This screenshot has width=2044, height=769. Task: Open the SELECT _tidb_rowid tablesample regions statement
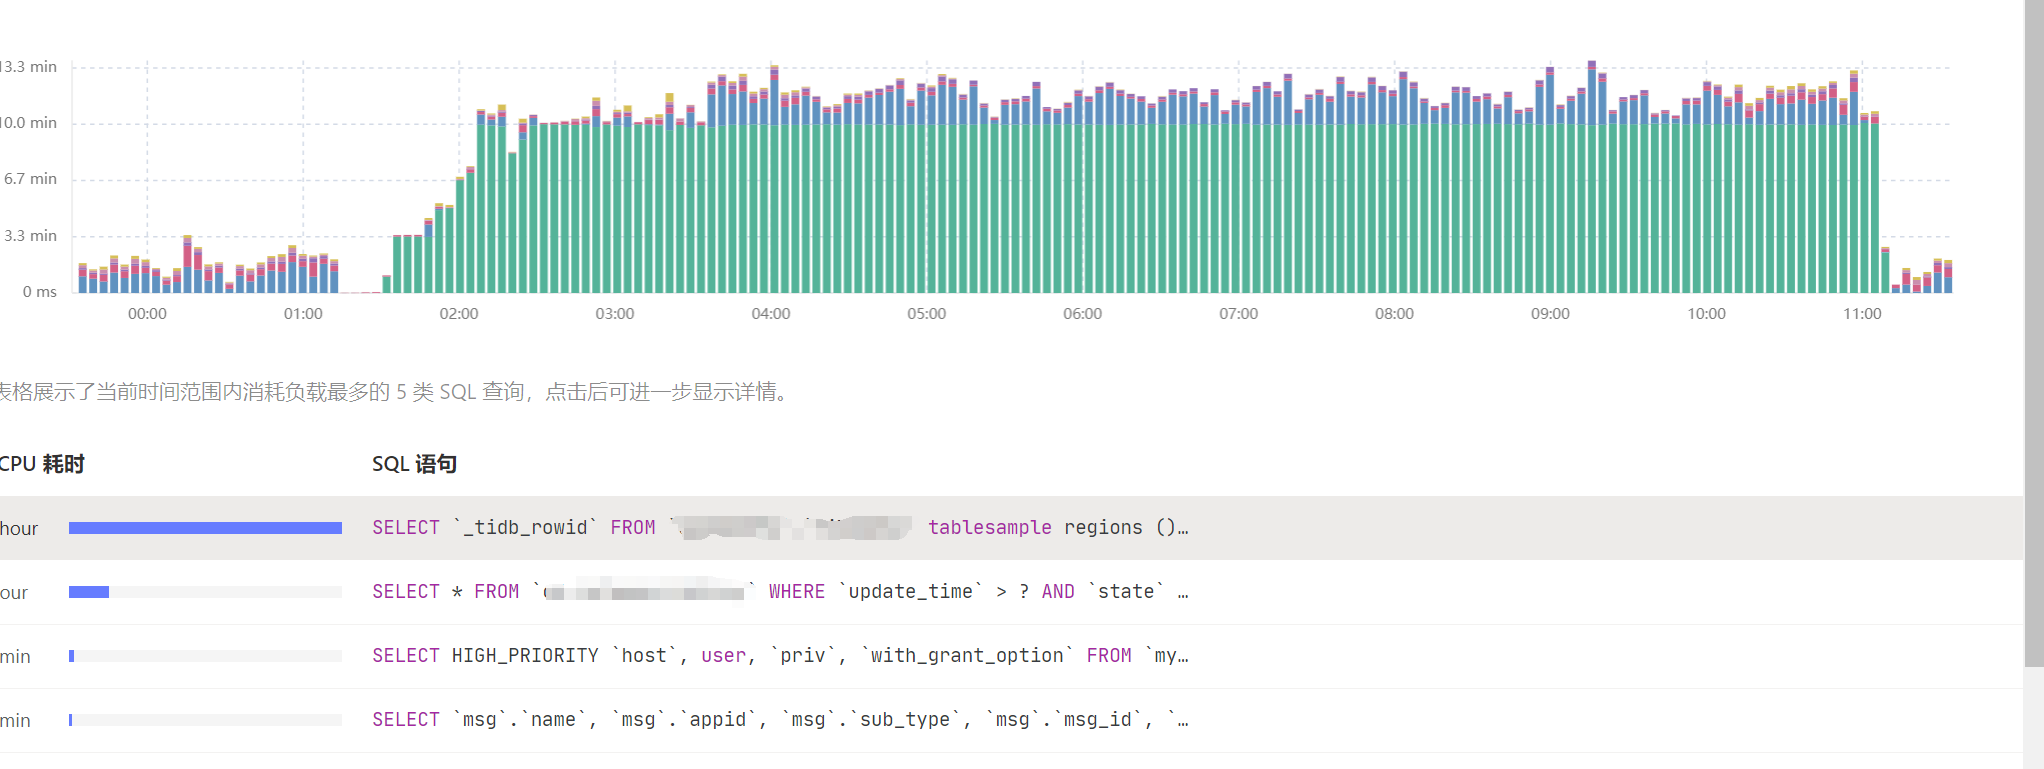tap(779, 528)
